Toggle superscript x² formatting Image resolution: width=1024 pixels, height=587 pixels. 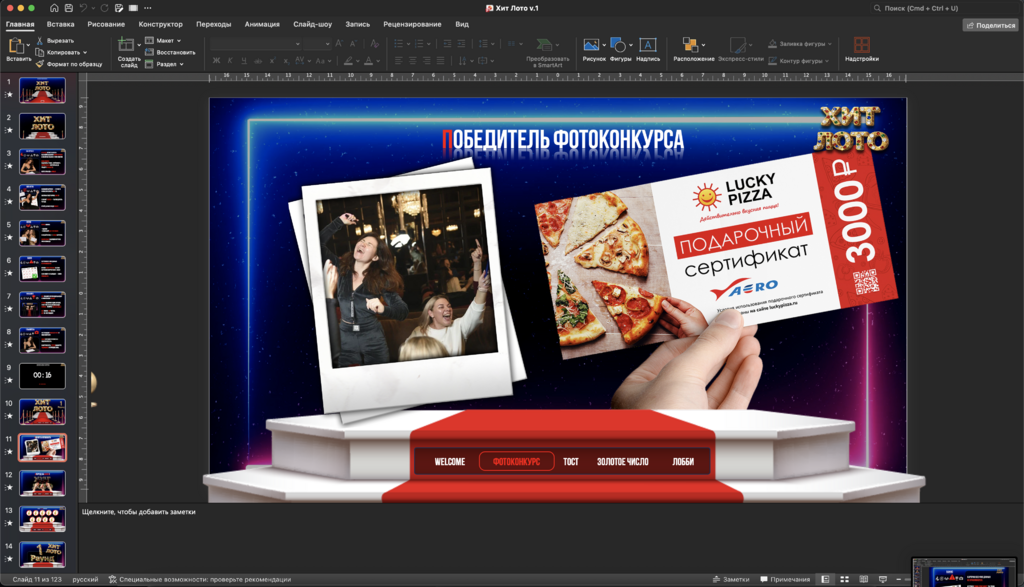(272, 61)
